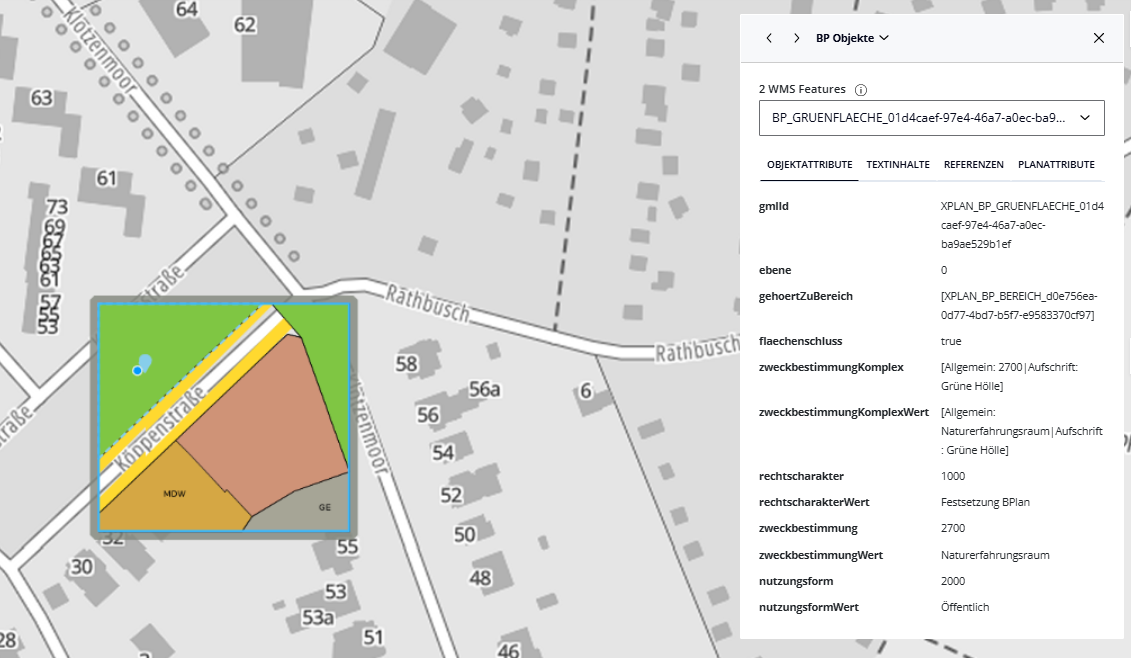Click building number 58 on the map
Viewport: 1131px width, 658px height.
pos(406,364)
